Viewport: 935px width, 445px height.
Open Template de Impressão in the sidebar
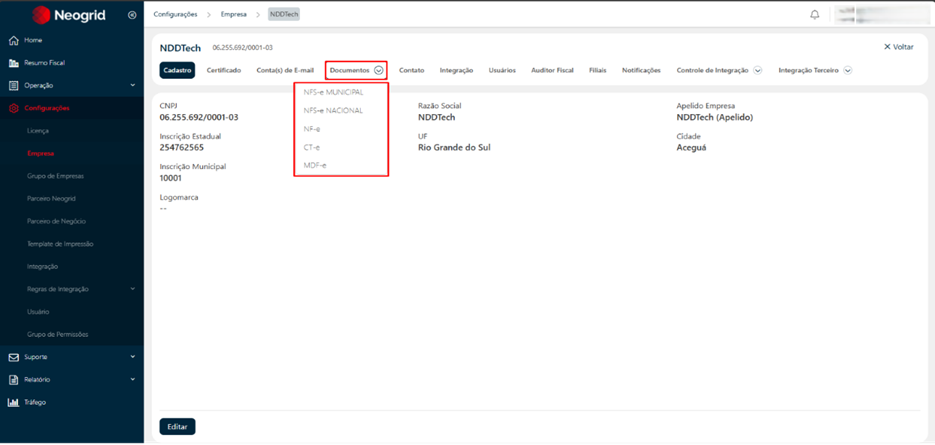click(x=60, y=243)
